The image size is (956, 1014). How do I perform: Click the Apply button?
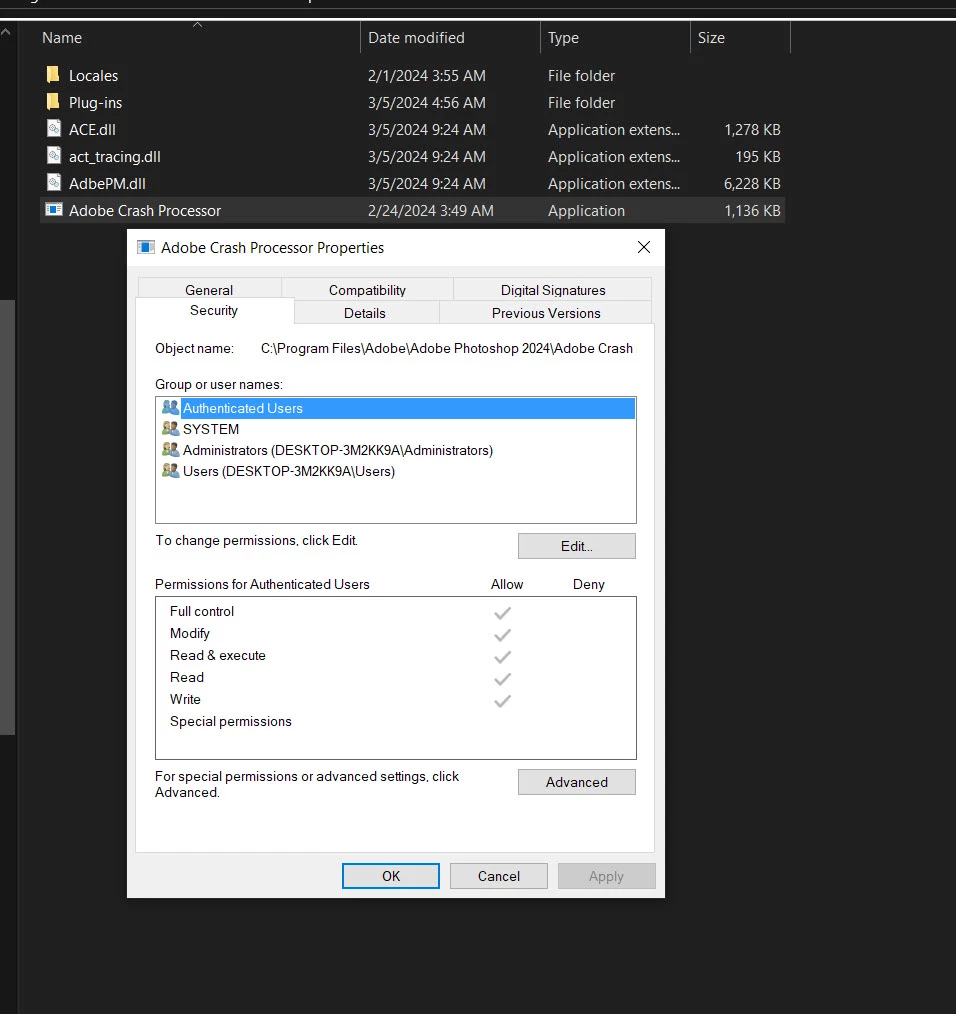(x=606, y=876)
